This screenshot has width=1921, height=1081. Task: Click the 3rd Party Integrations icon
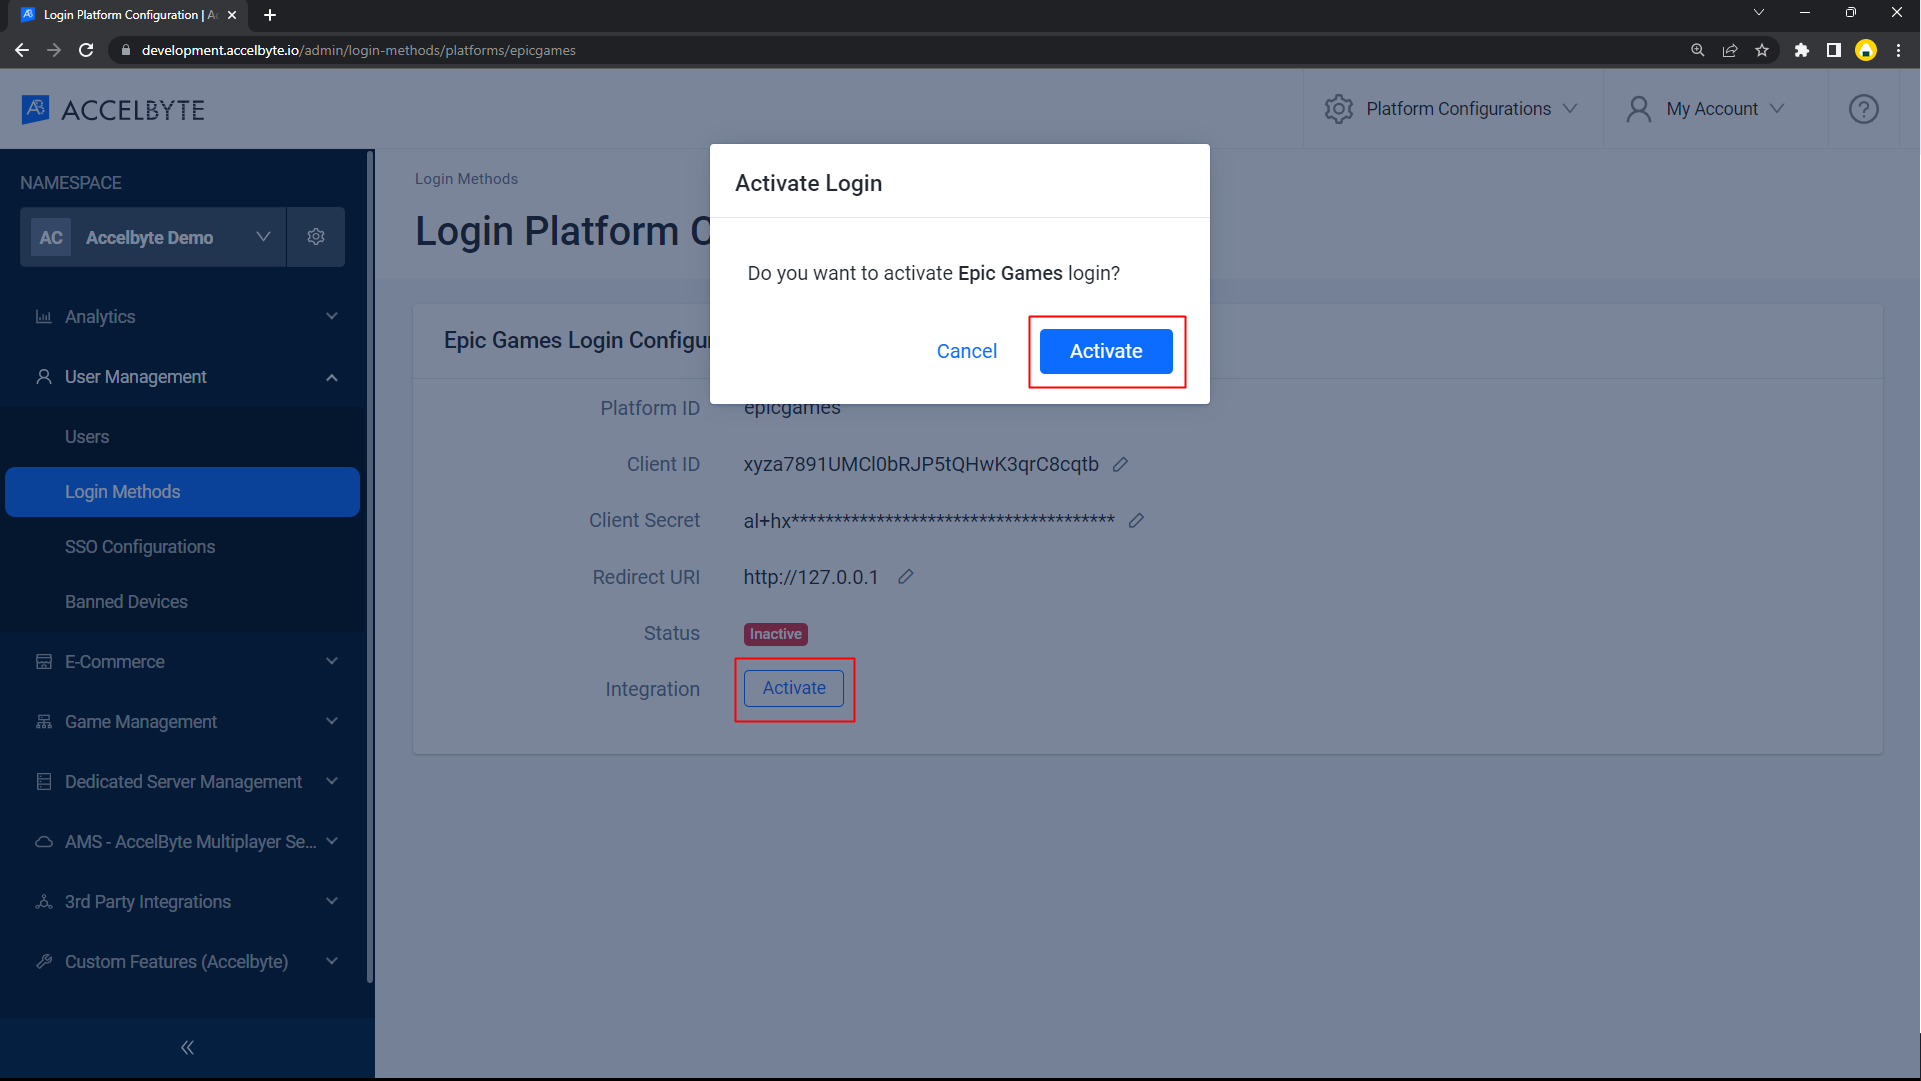coord(44,902)
